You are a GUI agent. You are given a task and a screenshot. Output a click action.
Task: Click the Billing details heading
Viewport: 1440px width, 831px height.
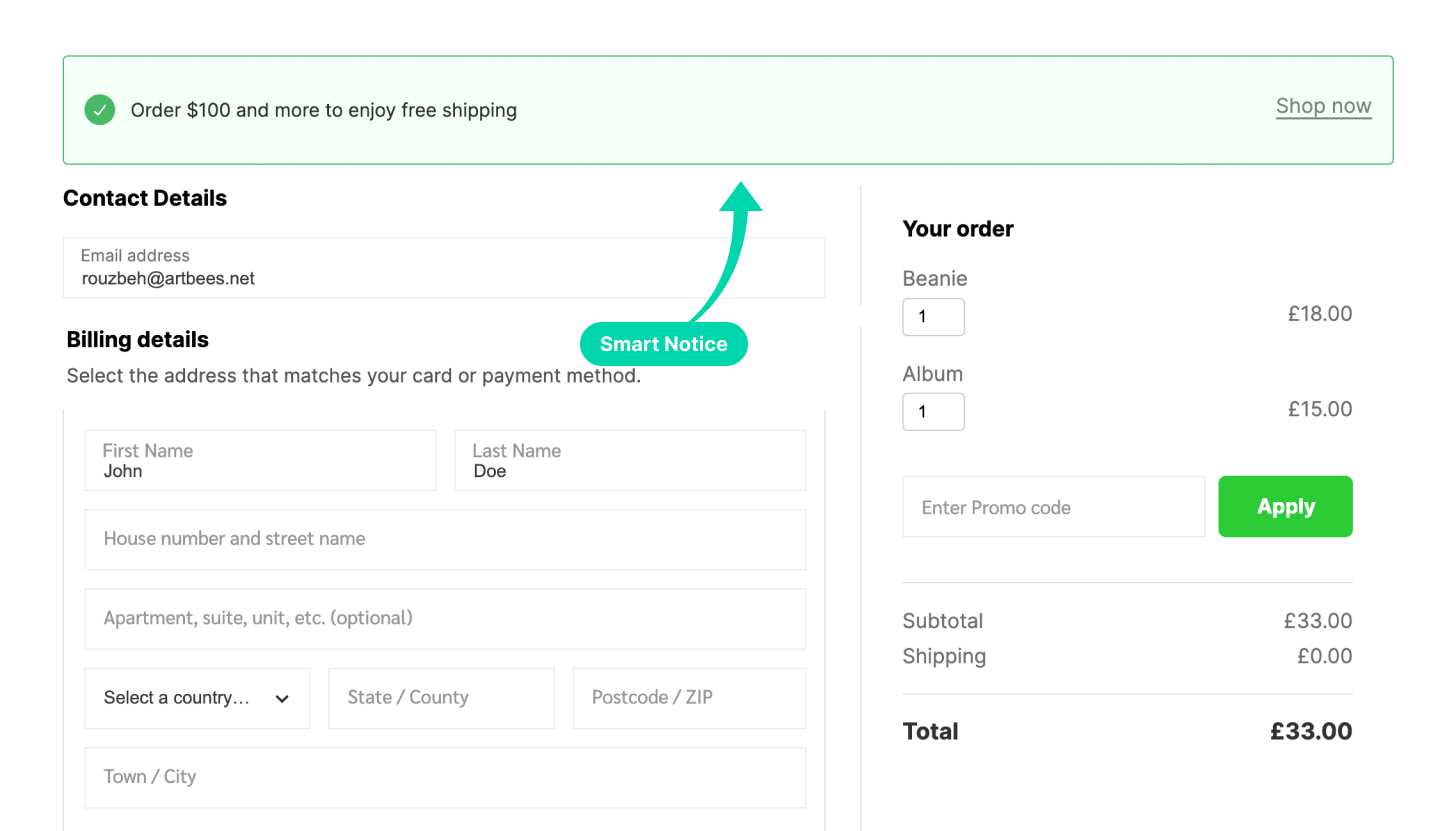pyautogui.click(x=138, y=340)
